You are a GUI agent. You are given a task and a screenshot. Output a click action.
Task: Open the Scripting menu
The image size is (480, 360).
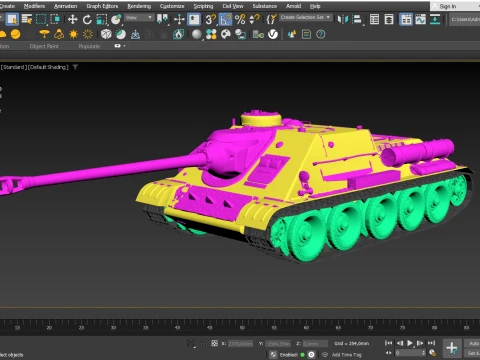203,6
